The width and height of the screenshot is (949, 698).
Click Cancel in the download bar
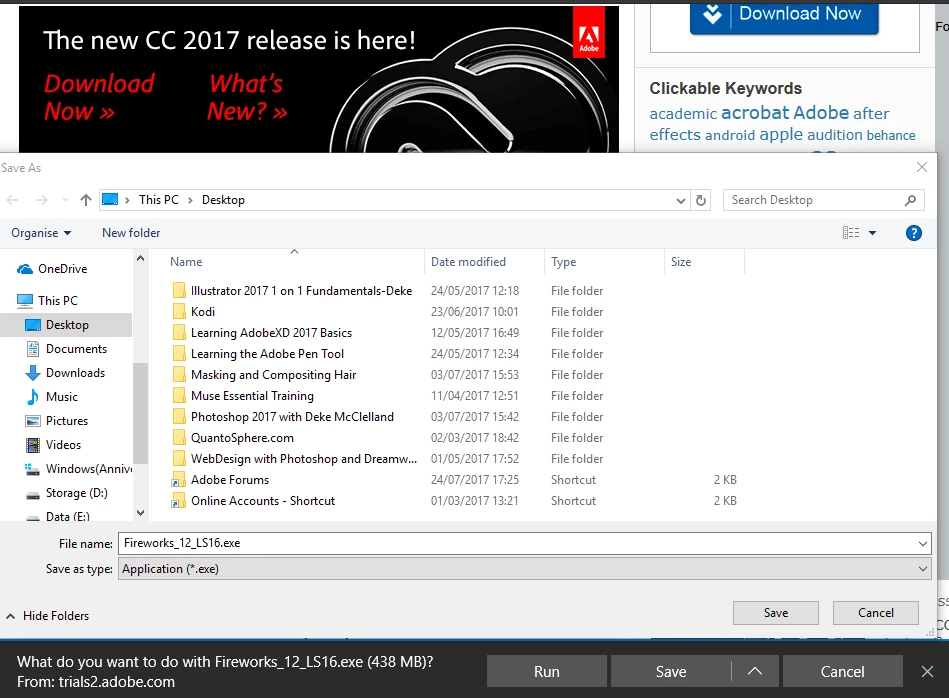click(x=842, y=671)
